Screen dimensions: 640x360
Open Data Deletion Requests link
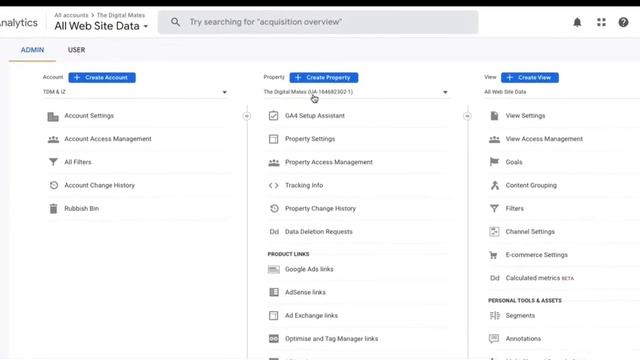pyautogui.click(x=318, y=232)
